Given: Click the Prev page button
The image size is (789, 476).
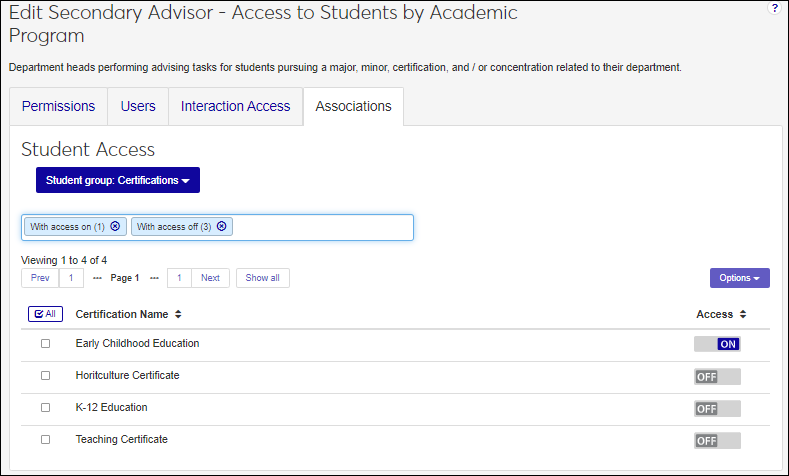Looking at the screenshot, I should (40, 278).
